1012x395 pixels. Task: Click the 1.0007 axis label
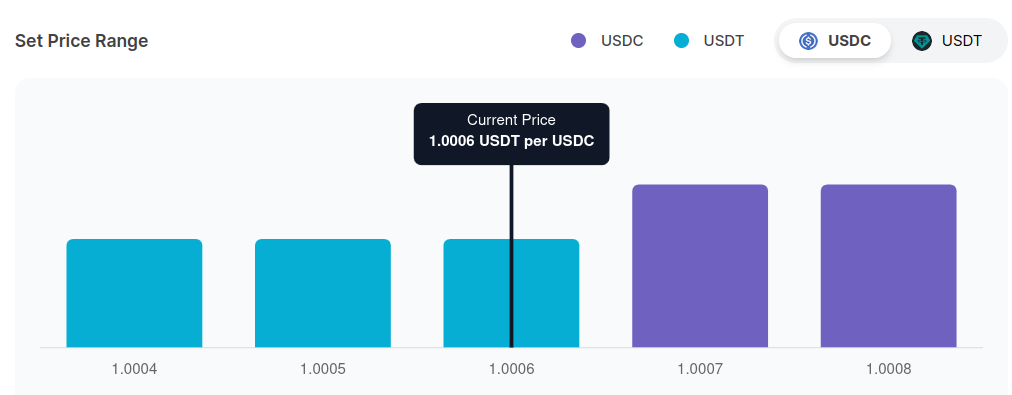700,369
